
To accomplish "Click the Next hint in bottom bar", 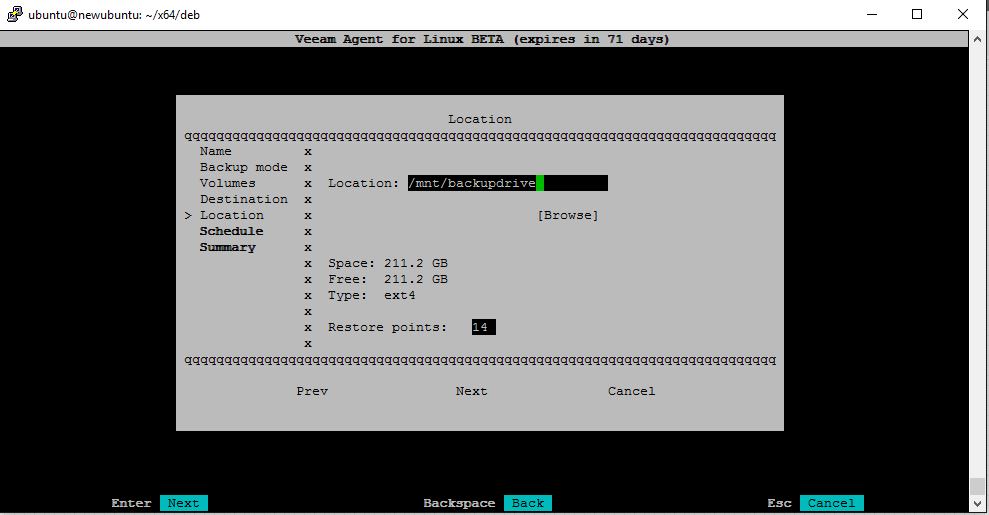I will (x=184, y=503).
